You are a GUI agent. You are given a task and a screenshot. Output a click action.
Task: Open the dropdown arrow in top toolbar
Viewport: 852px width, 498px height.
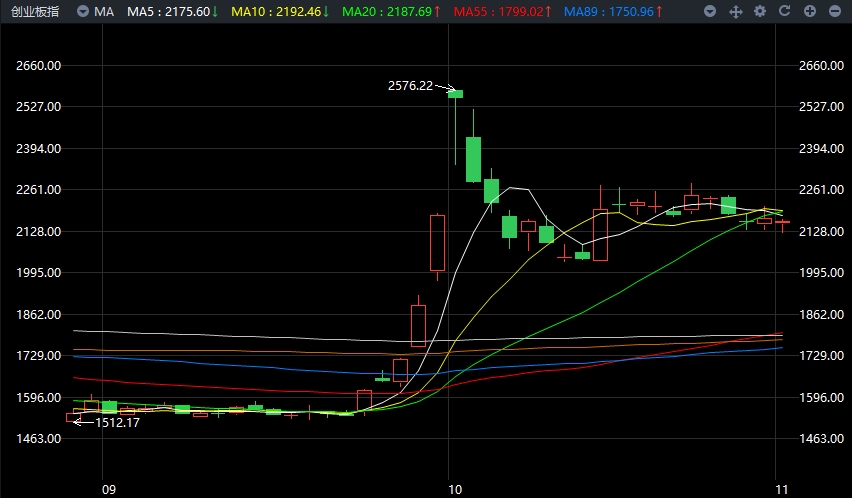pos(710,12)
